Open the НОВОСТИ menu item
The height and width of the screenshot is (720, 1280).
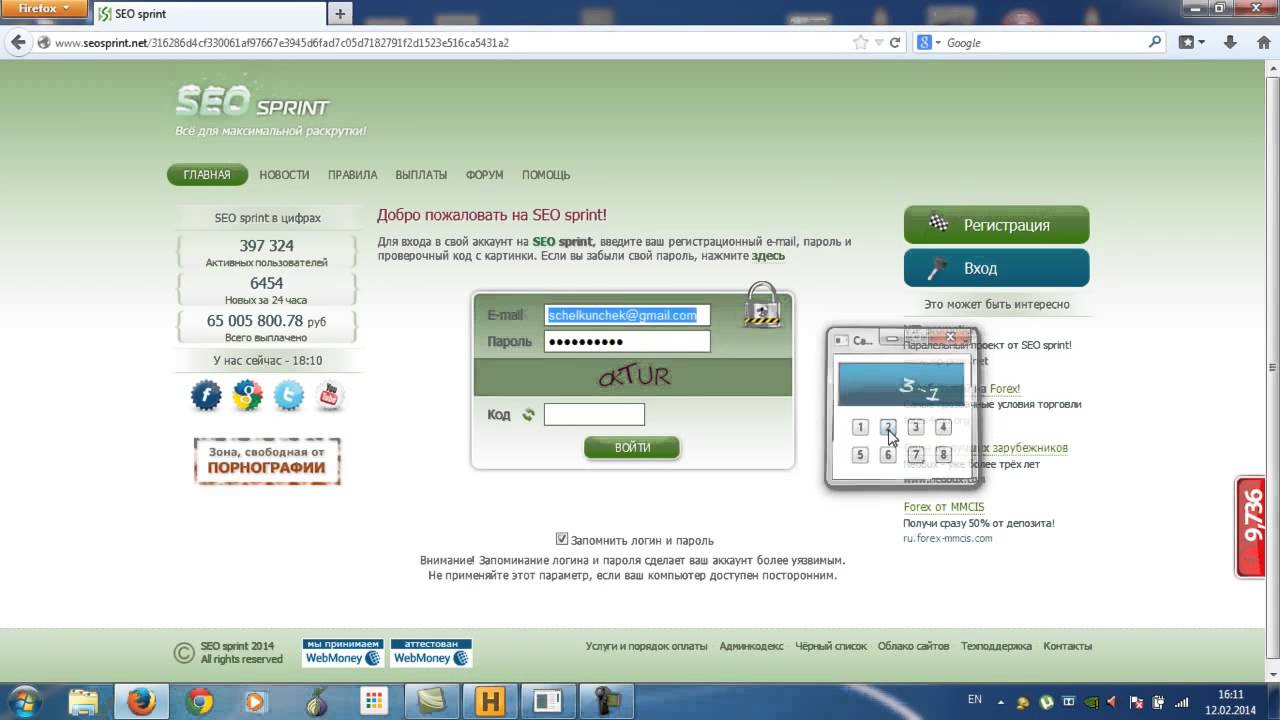click(284, 175)
